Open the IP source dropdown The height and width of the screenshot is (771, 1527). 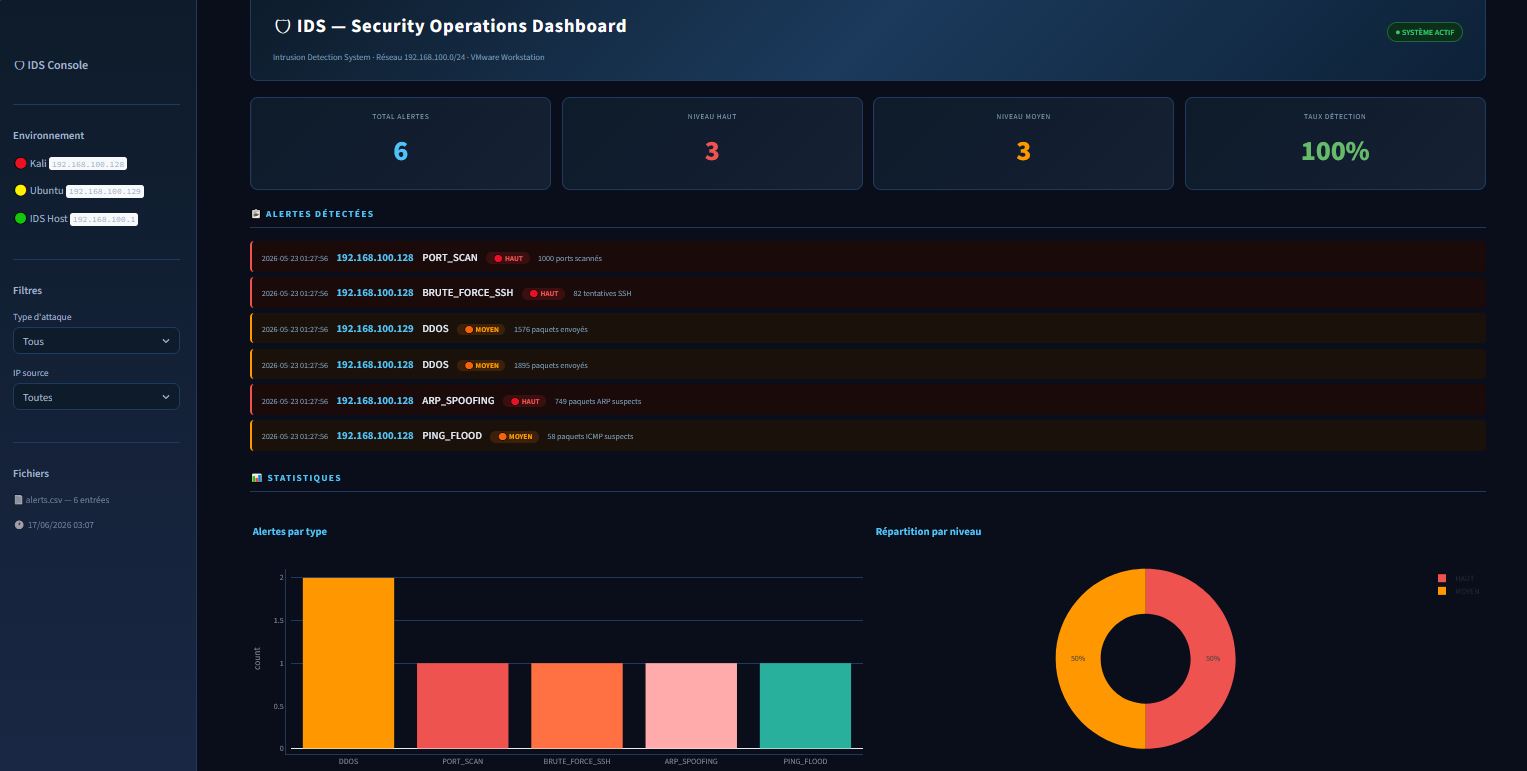[96, 397]
